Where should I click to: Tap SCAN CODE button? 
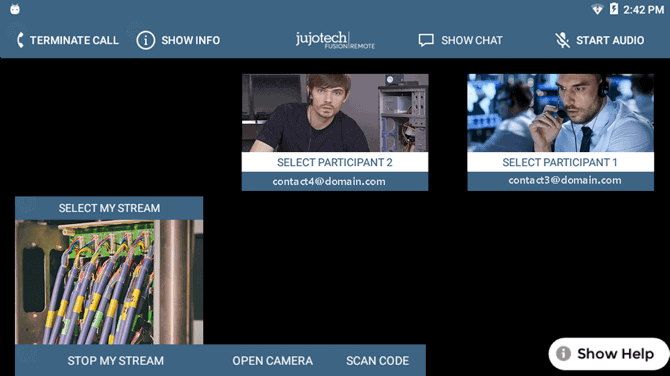tap(377, 361)
